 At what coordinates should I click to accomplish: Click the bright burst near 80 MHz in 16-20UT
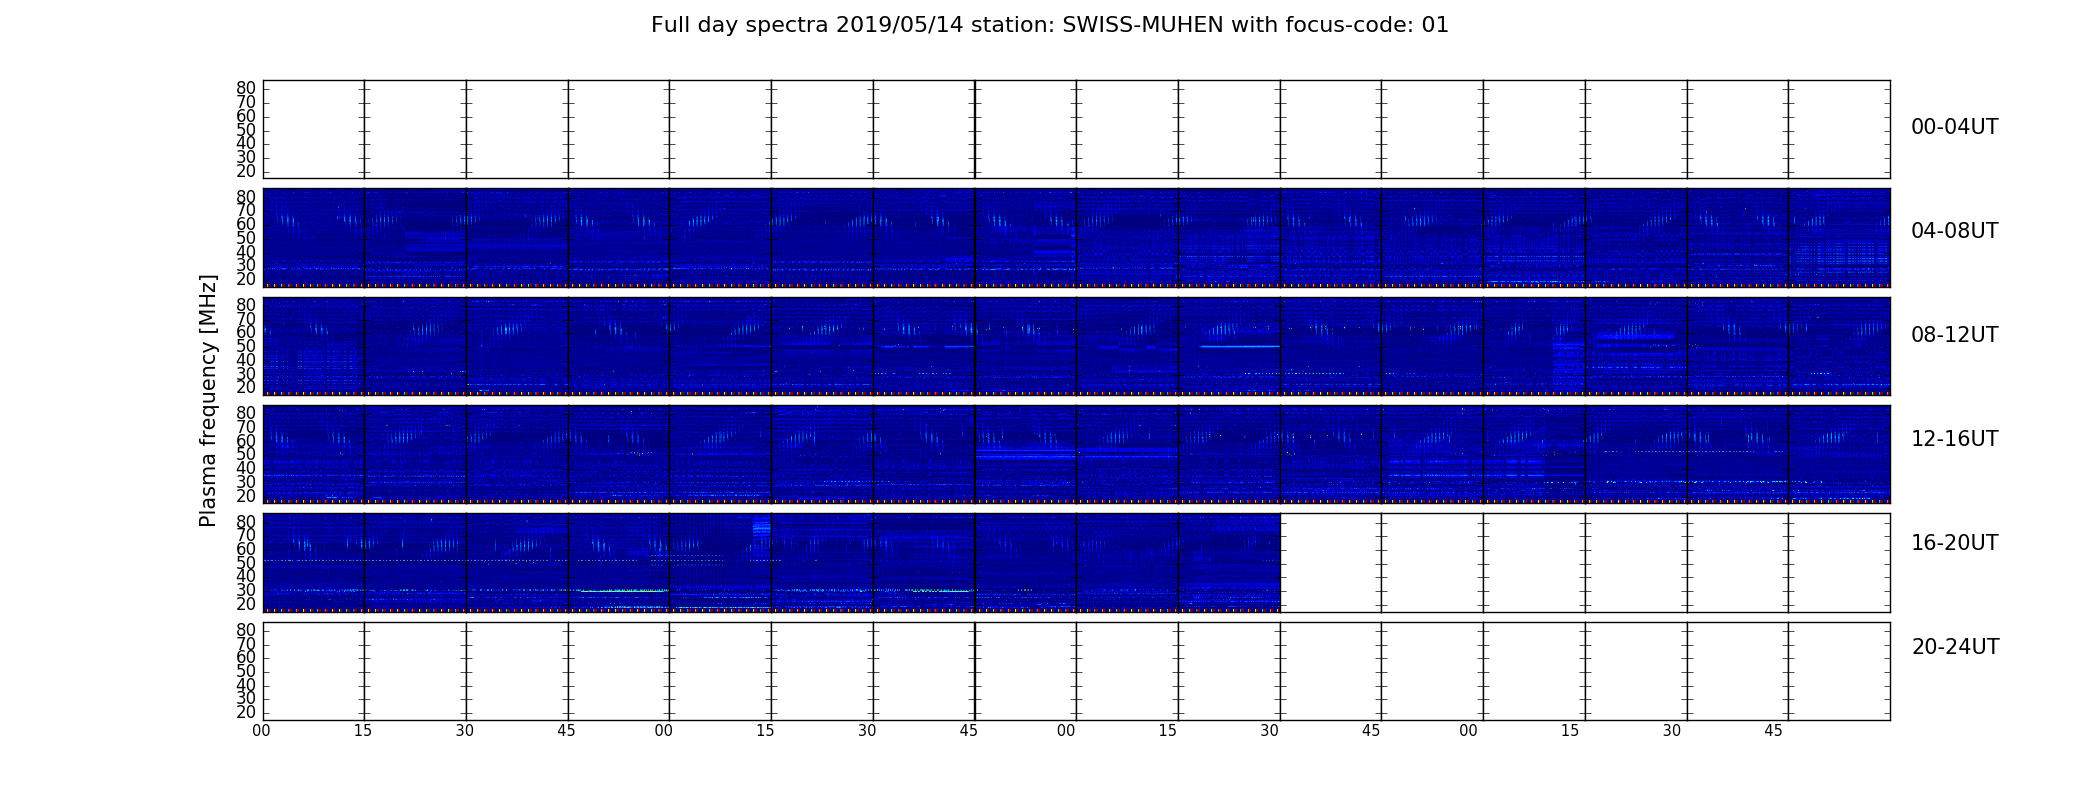point(762,526)
